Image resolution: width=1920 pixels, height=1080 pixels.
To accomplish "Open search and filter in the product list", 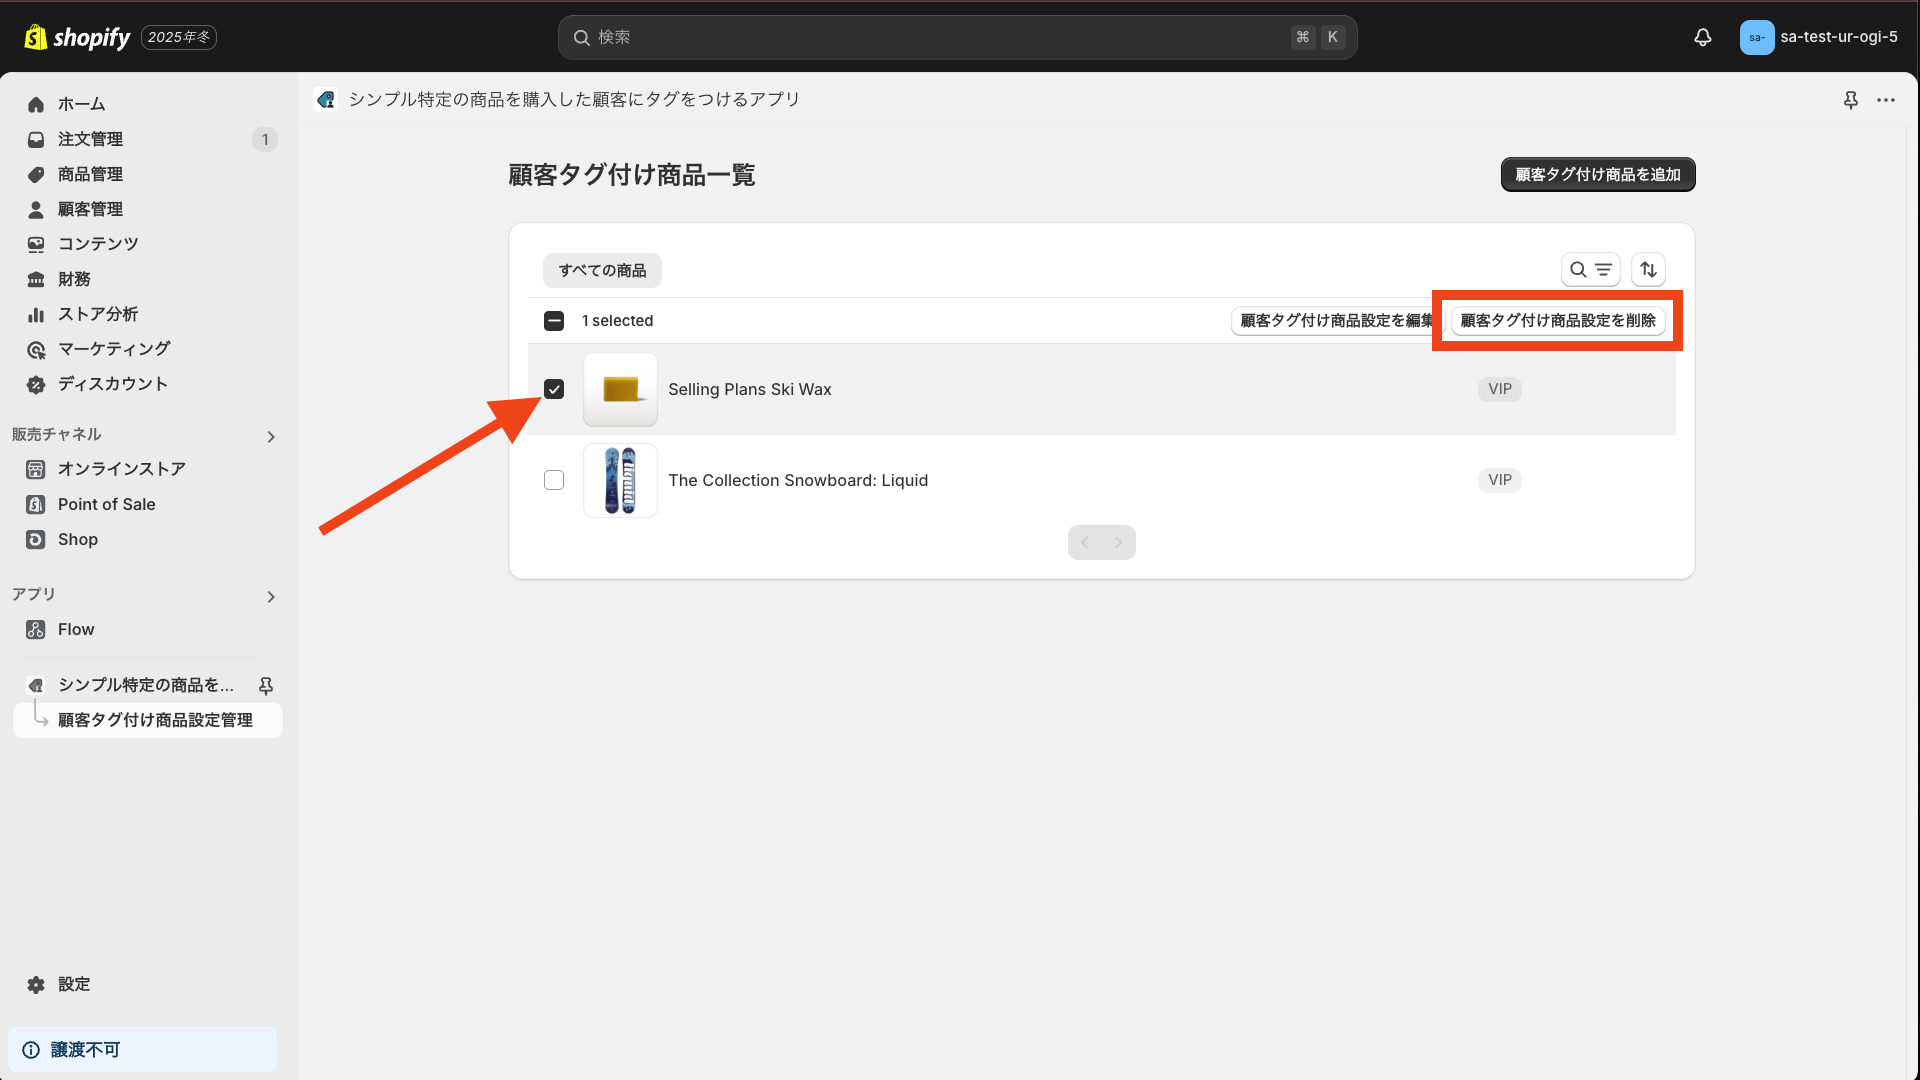I will coord(1591,270).
